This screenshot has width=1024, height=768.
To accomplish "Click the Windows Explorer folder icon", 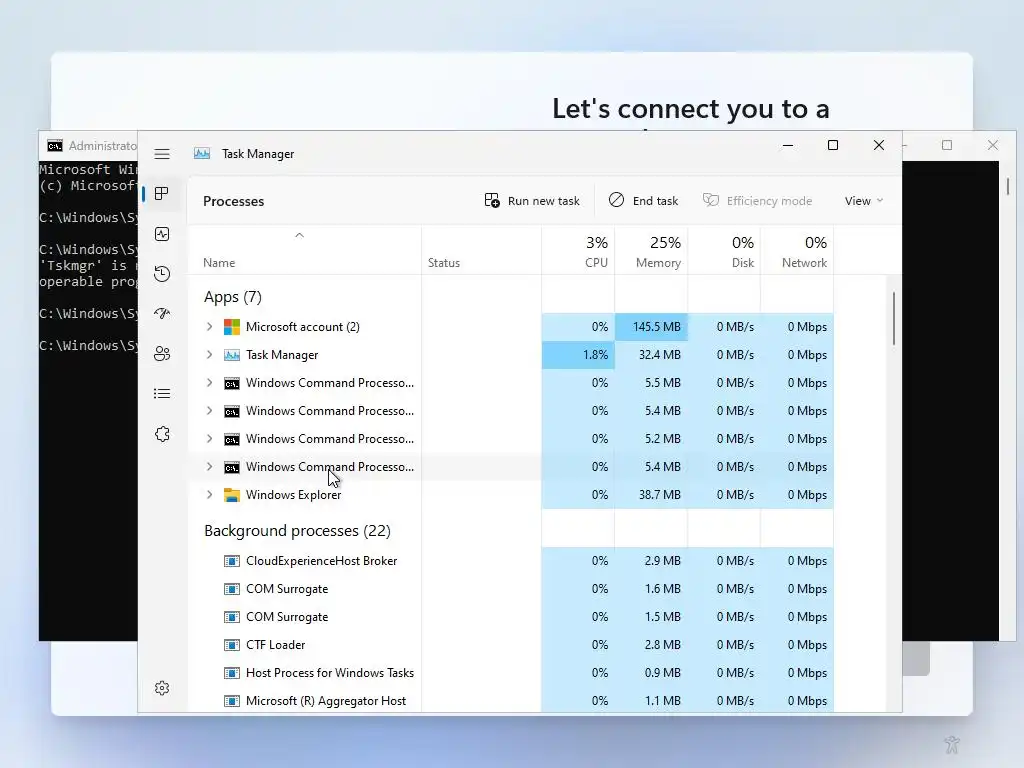I will pos(232,495).
